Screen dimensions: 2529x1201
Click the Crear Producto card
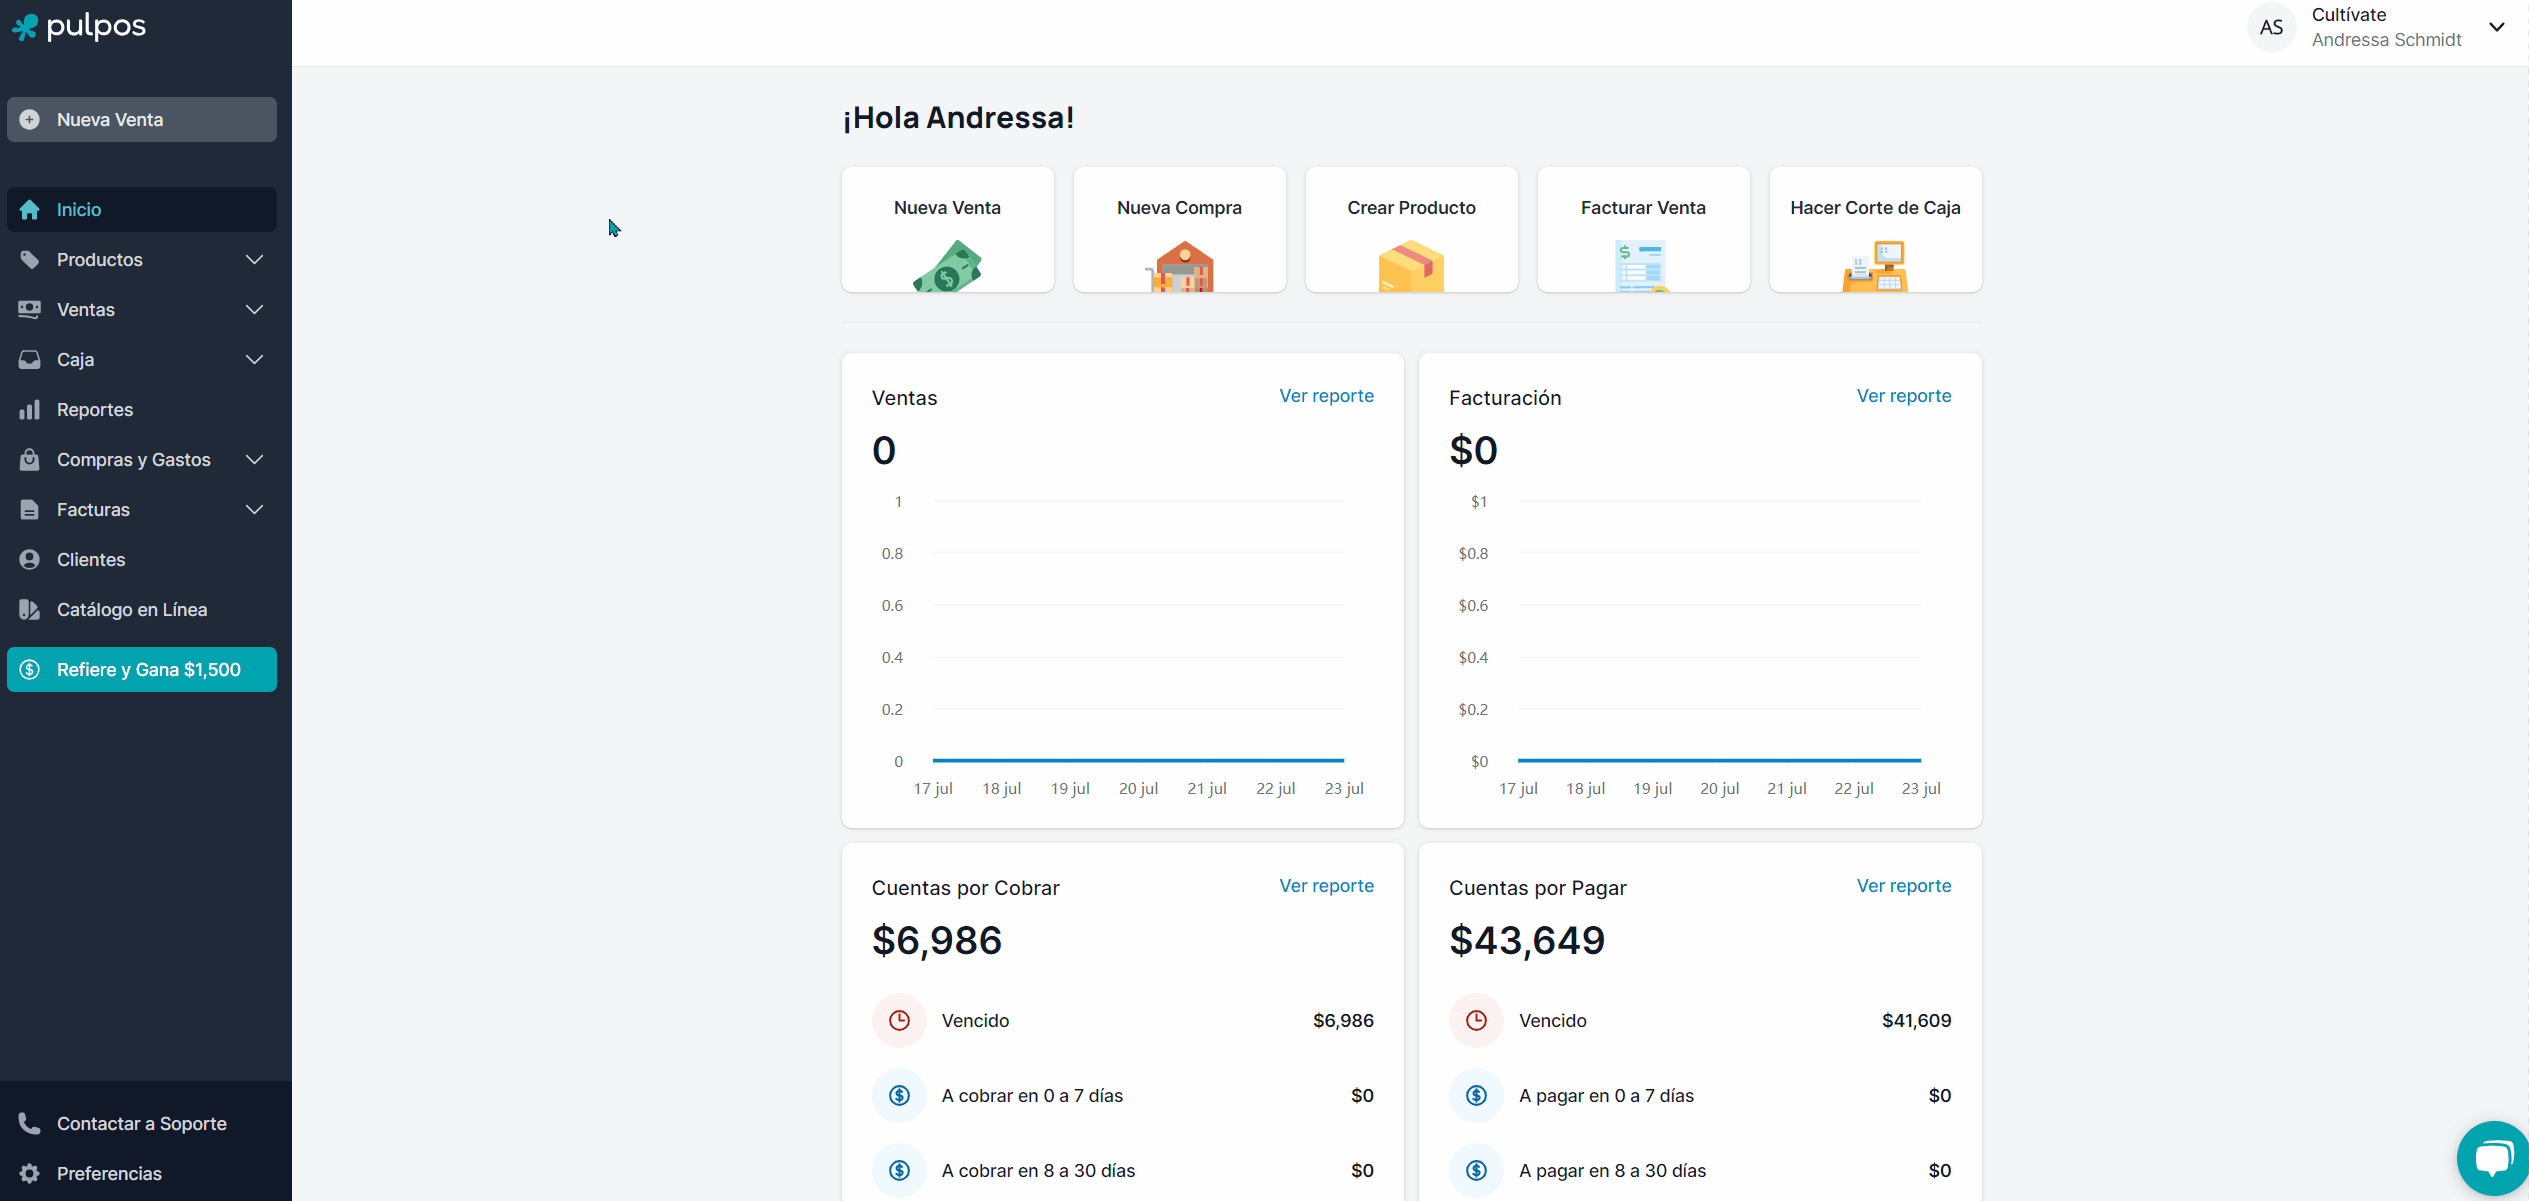pyautogui.click(x=1411, y=230)
